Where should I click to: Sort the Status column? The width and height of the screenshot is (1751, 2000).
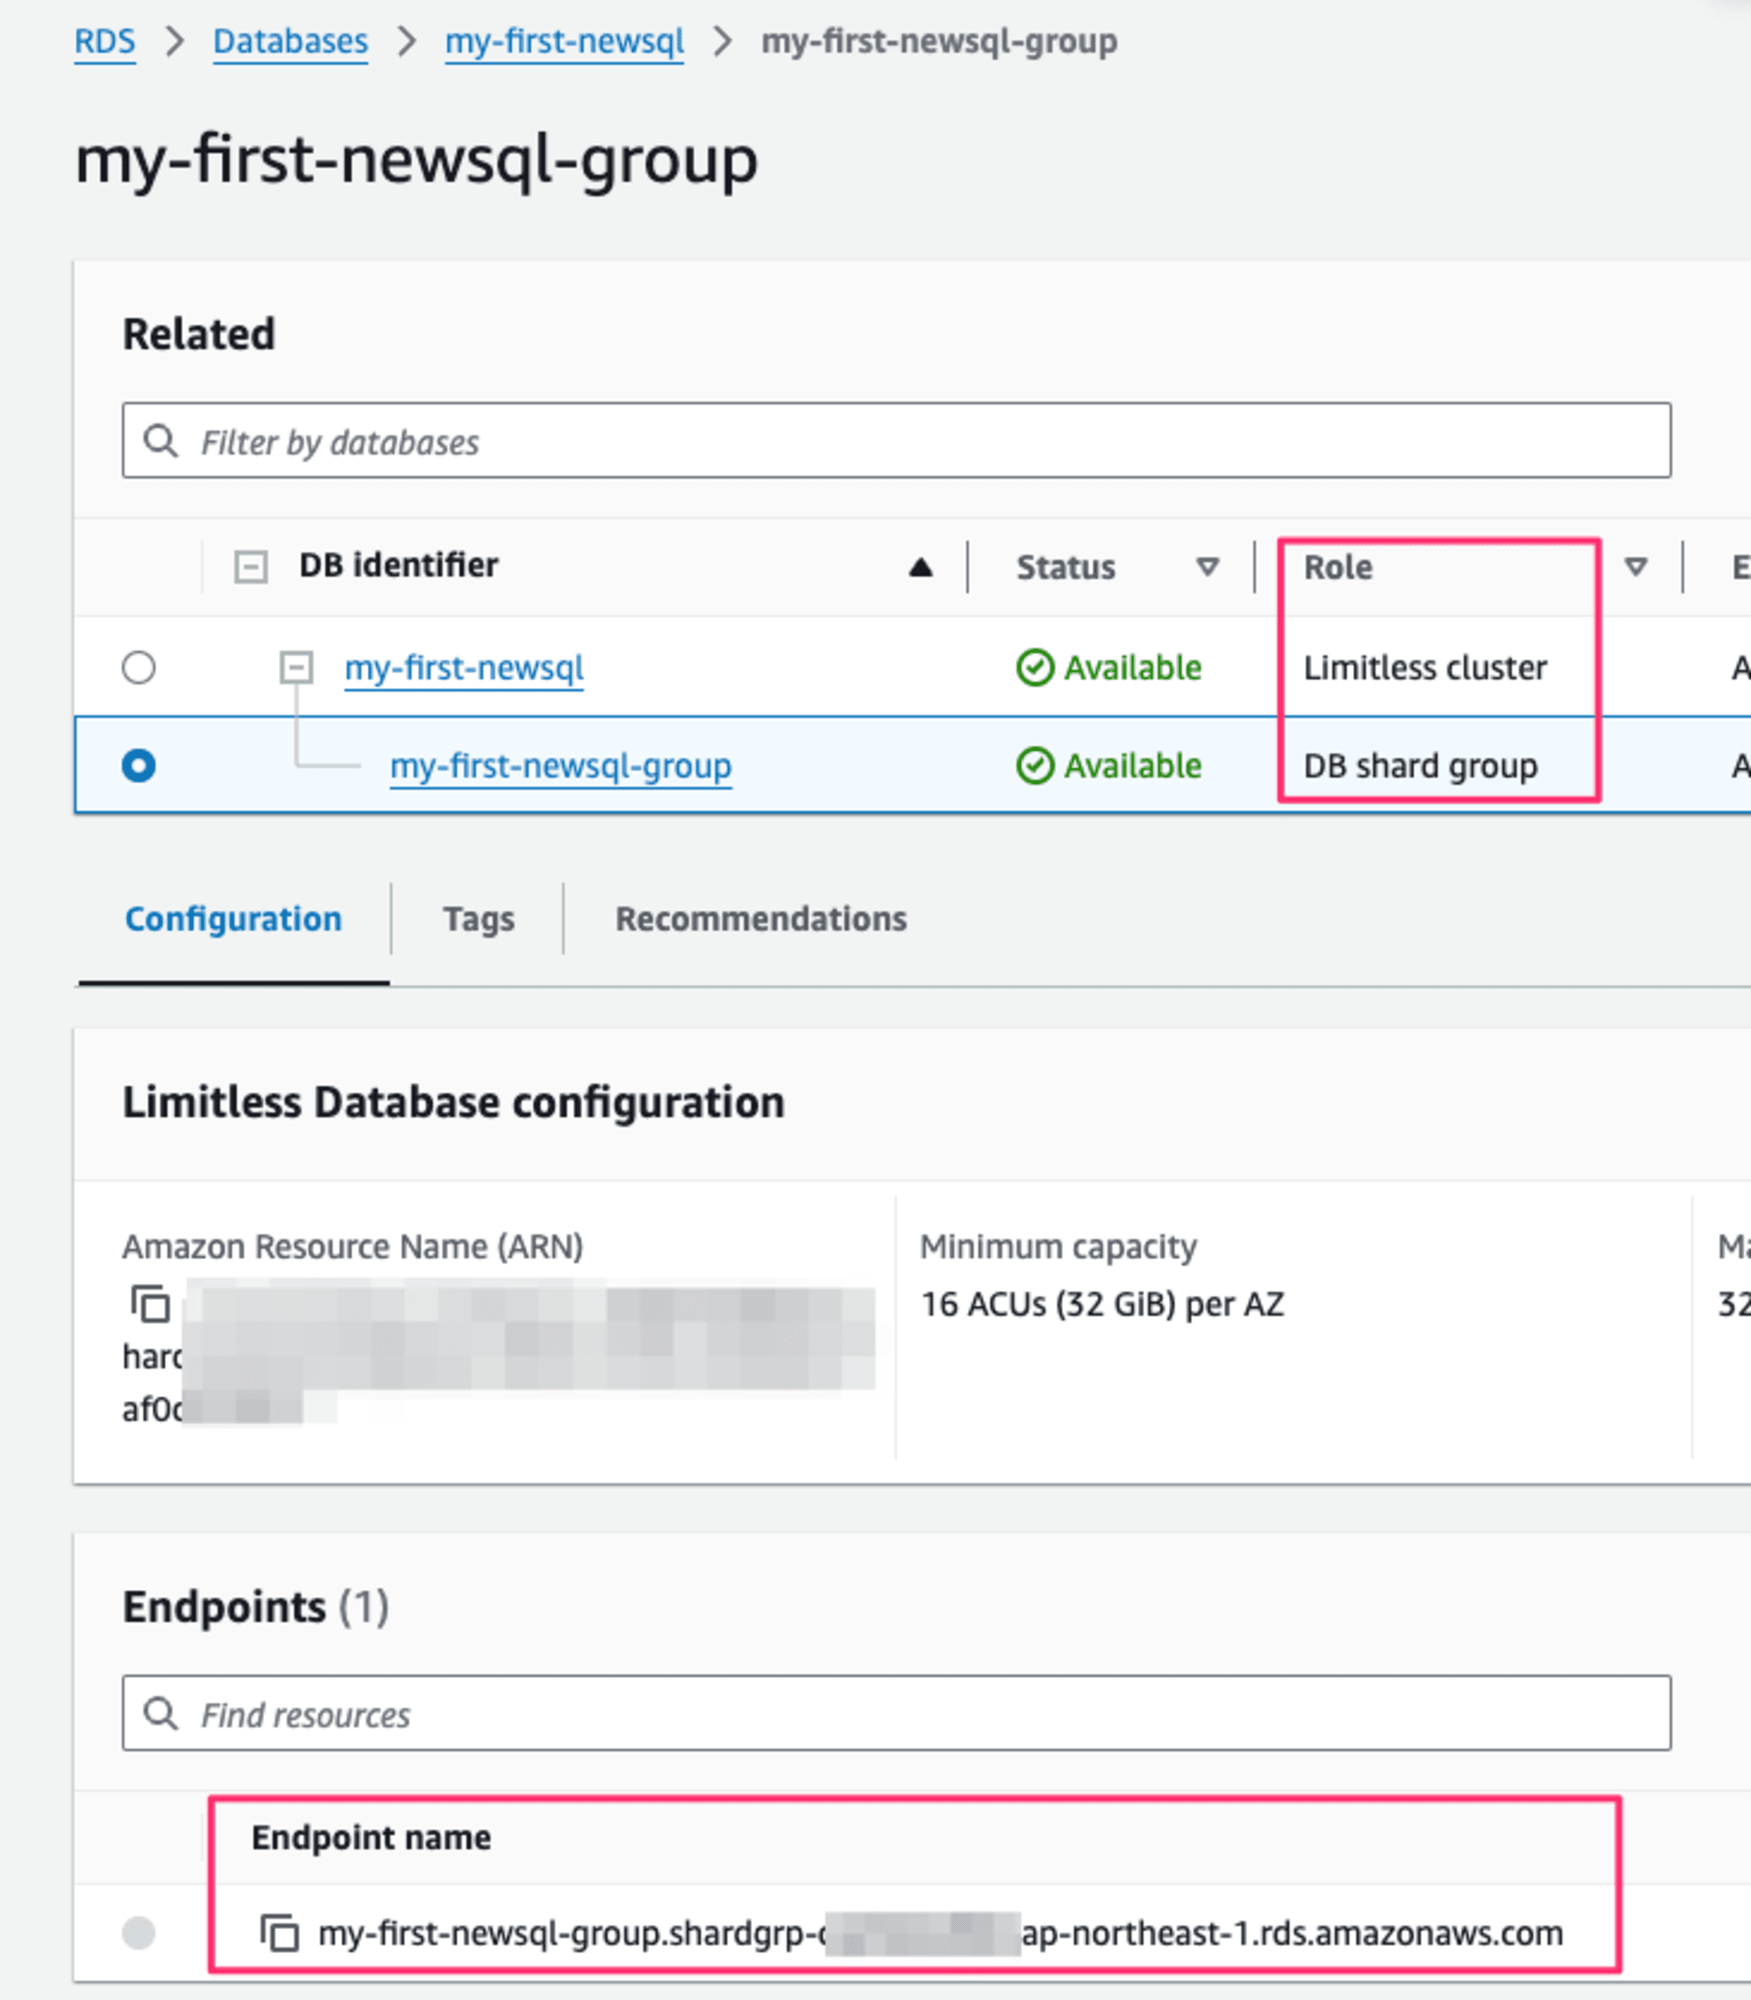click(x=1207, y=567)
